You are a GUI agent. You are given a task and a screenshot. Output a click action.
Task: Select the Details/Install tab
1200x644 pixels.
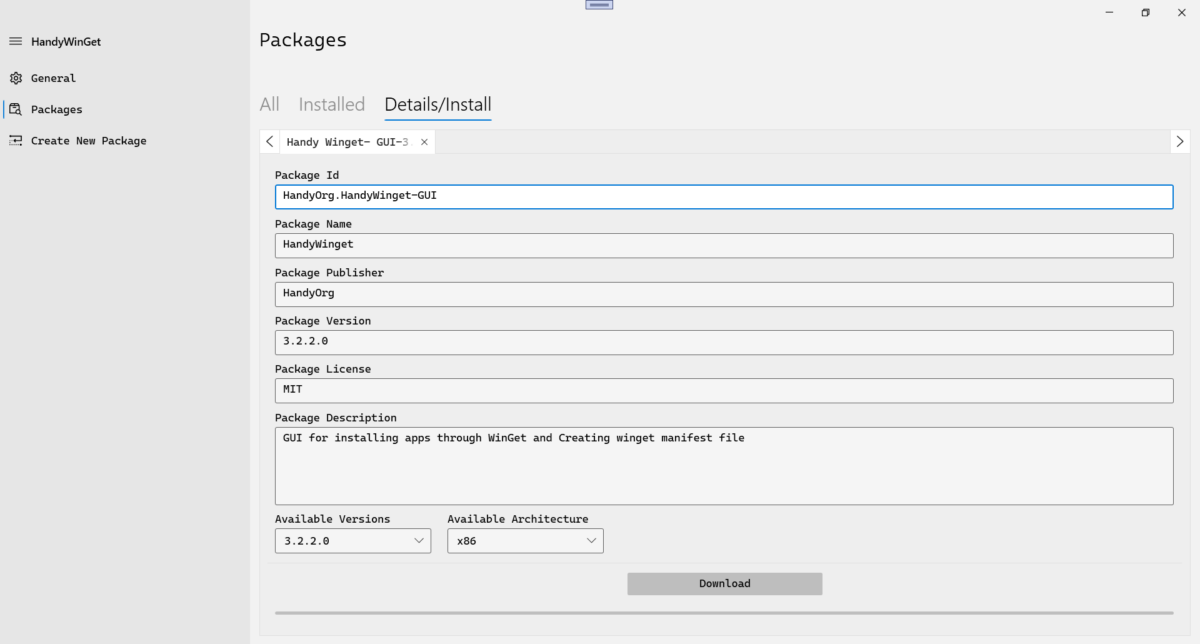coord(438,104)
